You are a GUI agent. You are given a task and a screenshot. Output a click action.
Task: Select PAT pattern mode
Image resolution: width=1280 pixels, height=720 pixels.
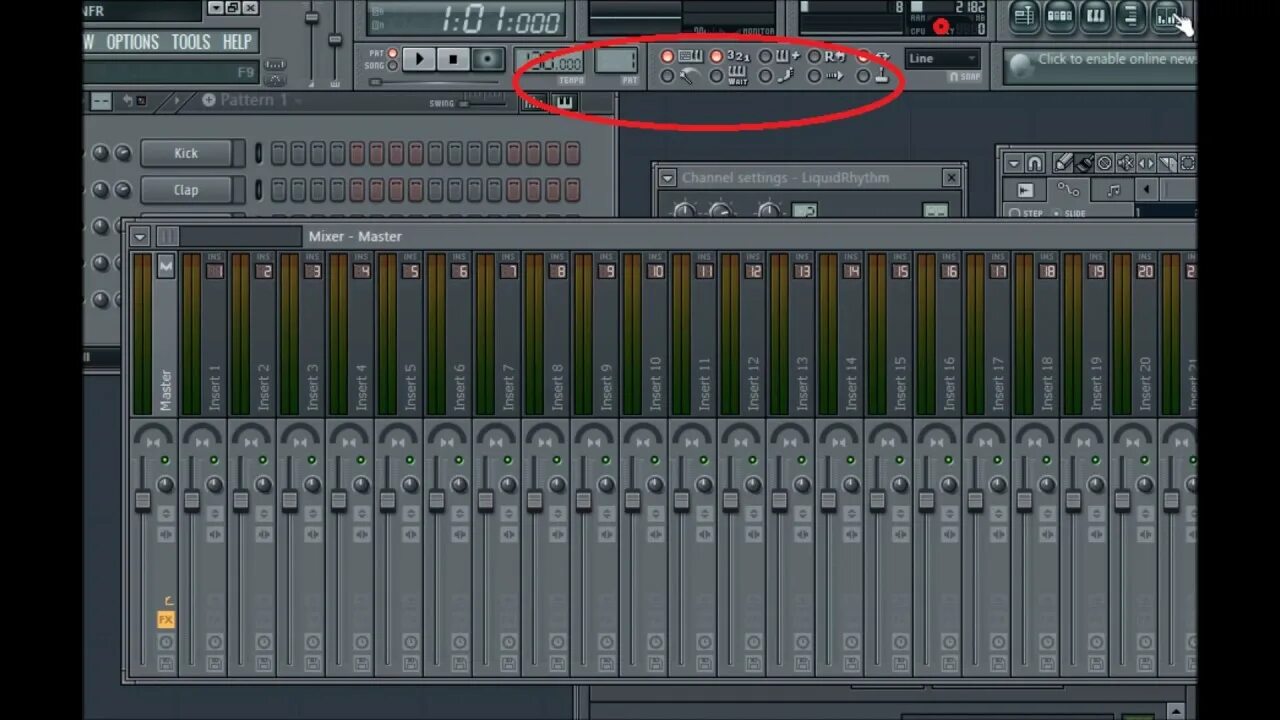click(x=392, y=53)
